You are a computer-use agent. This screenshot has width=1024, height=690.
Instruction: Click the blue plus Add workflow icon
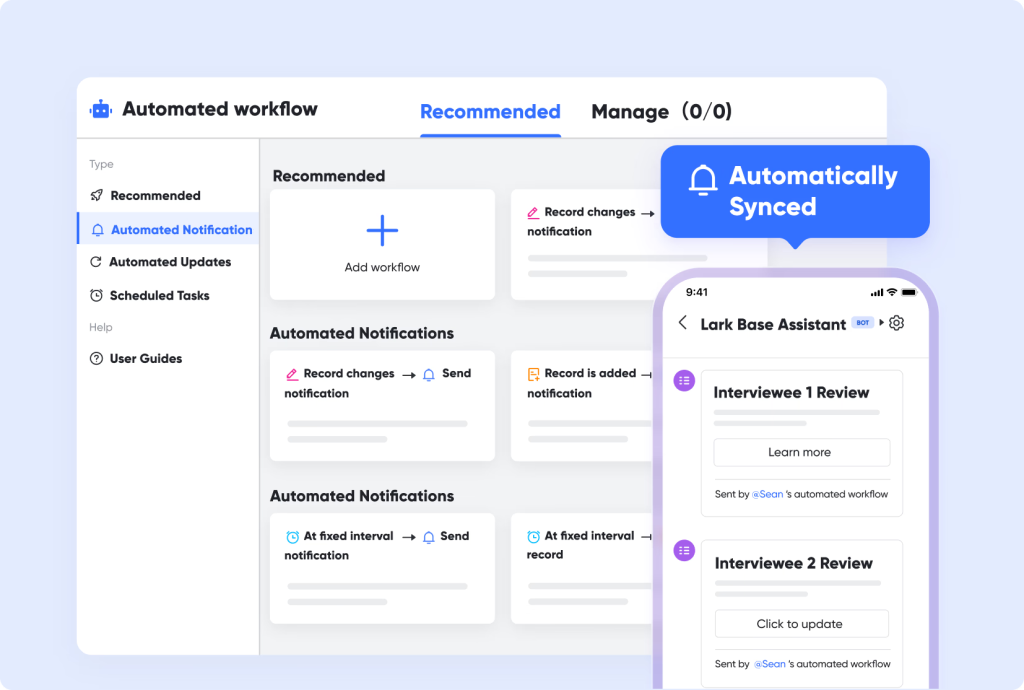pyautogui.click(x=382, y=230)
